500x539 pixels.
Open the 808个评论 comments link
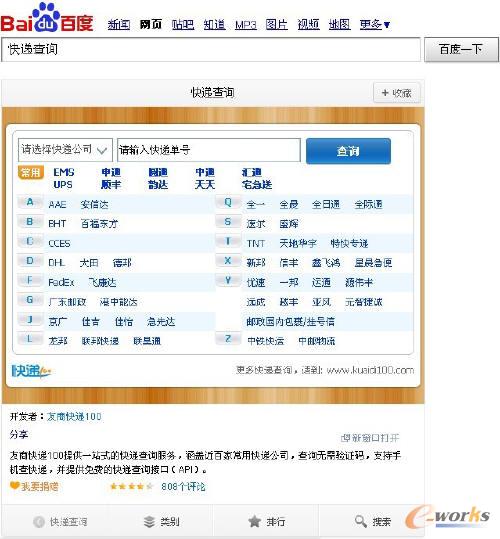pyautogui.click(x=183, y=487)
